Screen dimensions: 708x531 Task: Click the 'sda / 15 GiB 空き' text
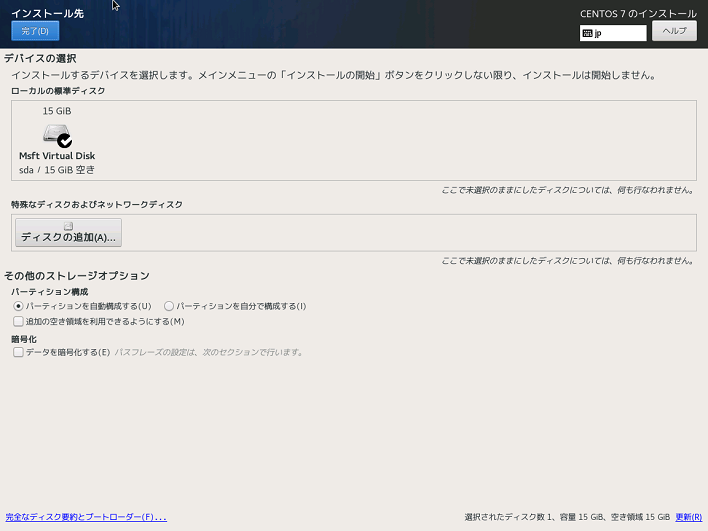pos(57,170)
